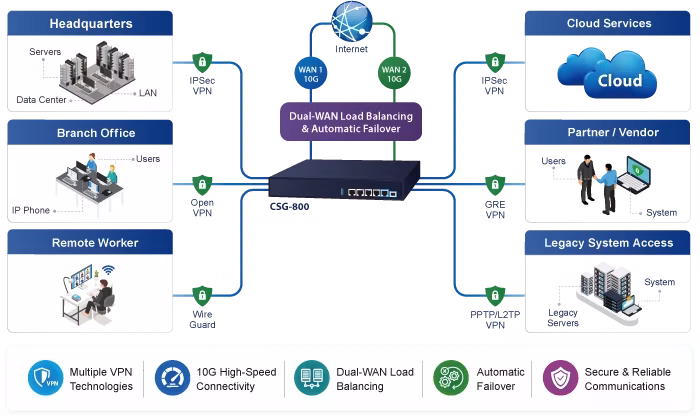Click the GRE VPN shield icon
The image size is (700, 420).
click(495, 185)
